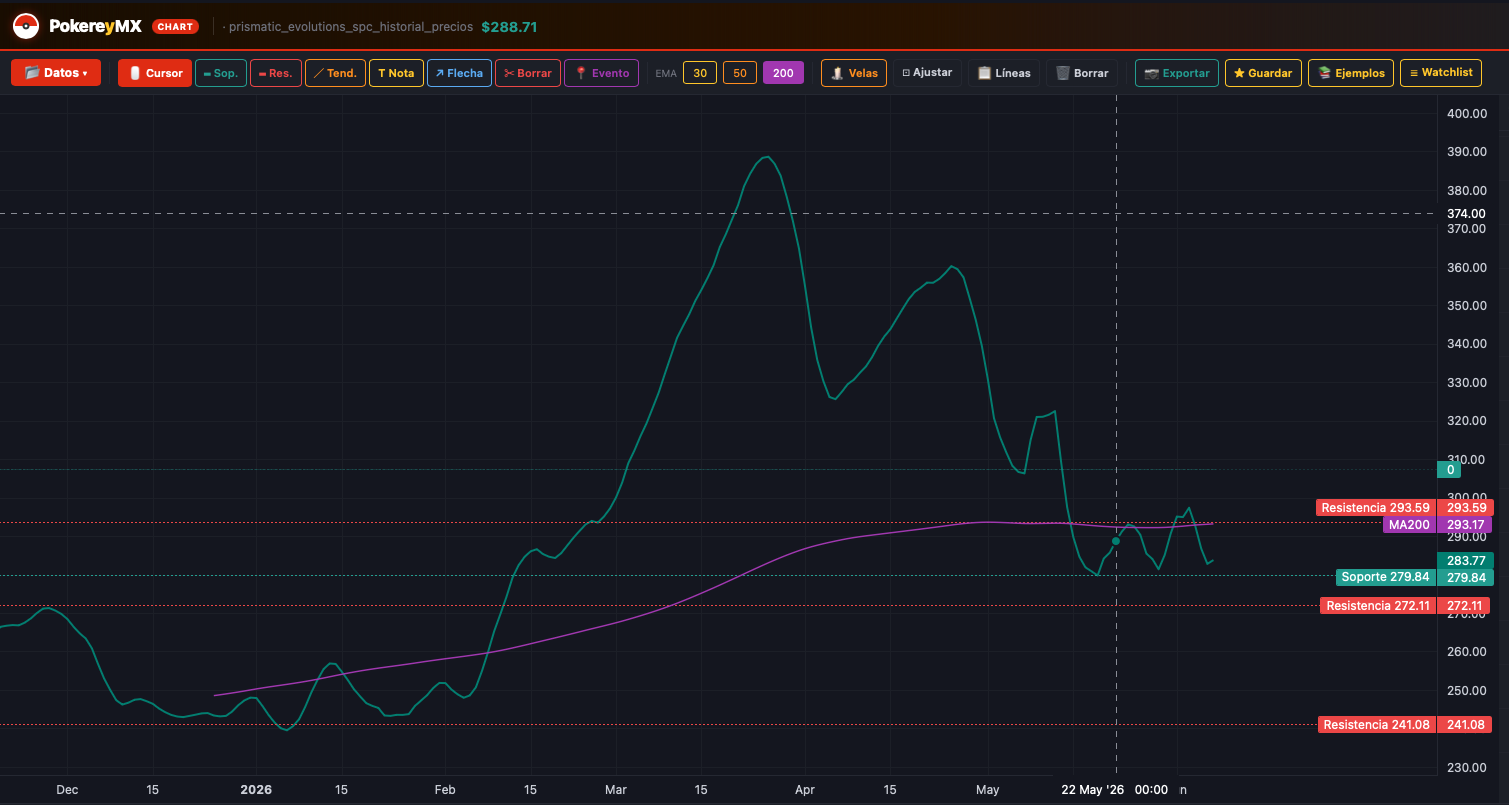This screenshot has height=805, width=1509.
Task: Select the Res. resistance line tool
Action: [x=276, y=73]
